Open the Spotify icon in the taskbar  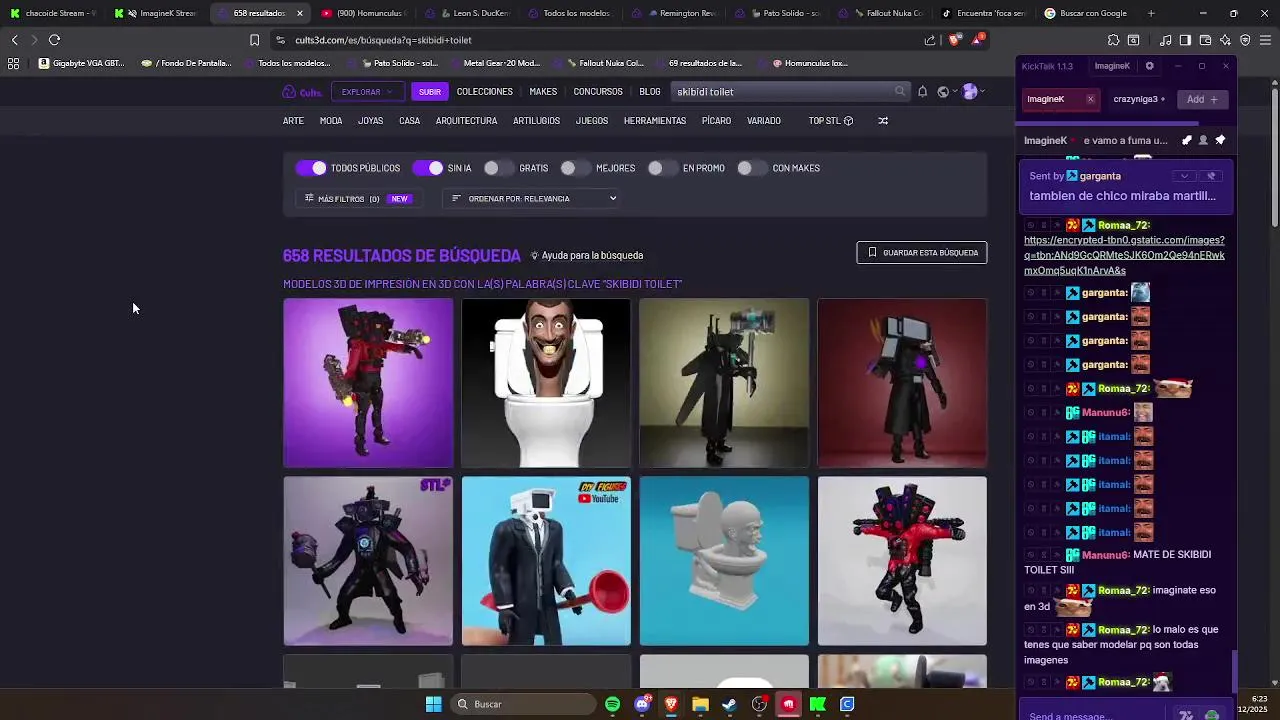[x=613, y=704]
